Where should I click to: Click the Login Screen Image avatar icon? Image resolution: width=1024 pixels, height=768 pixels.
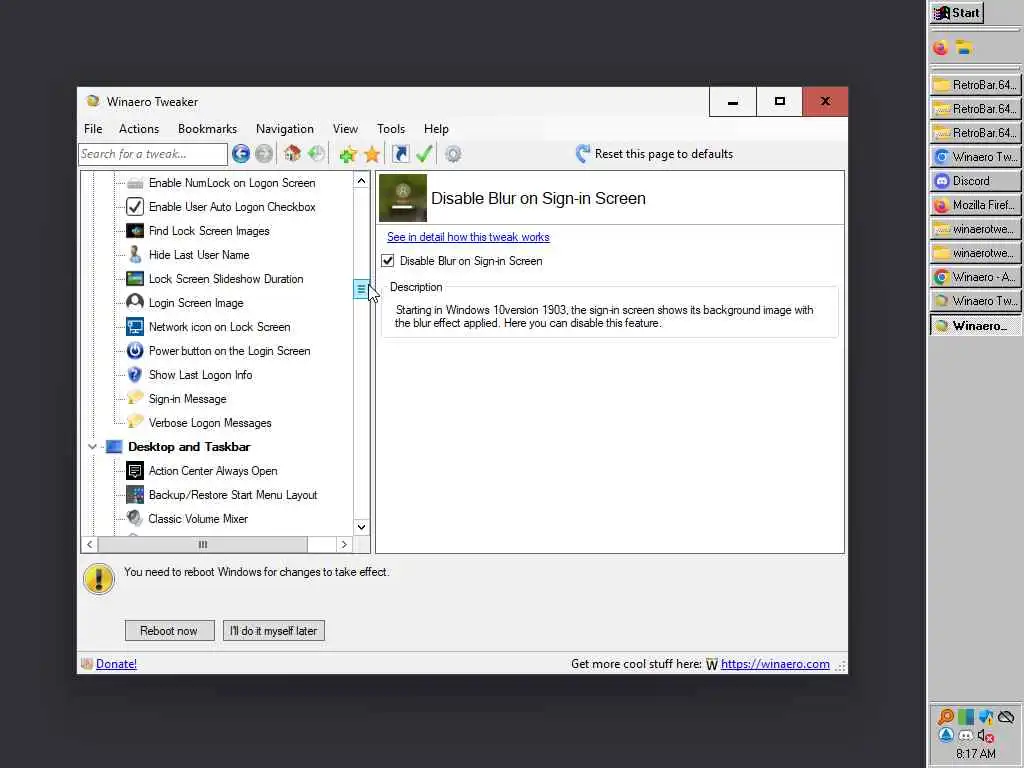pyautogui.click(x=135, y=302)
